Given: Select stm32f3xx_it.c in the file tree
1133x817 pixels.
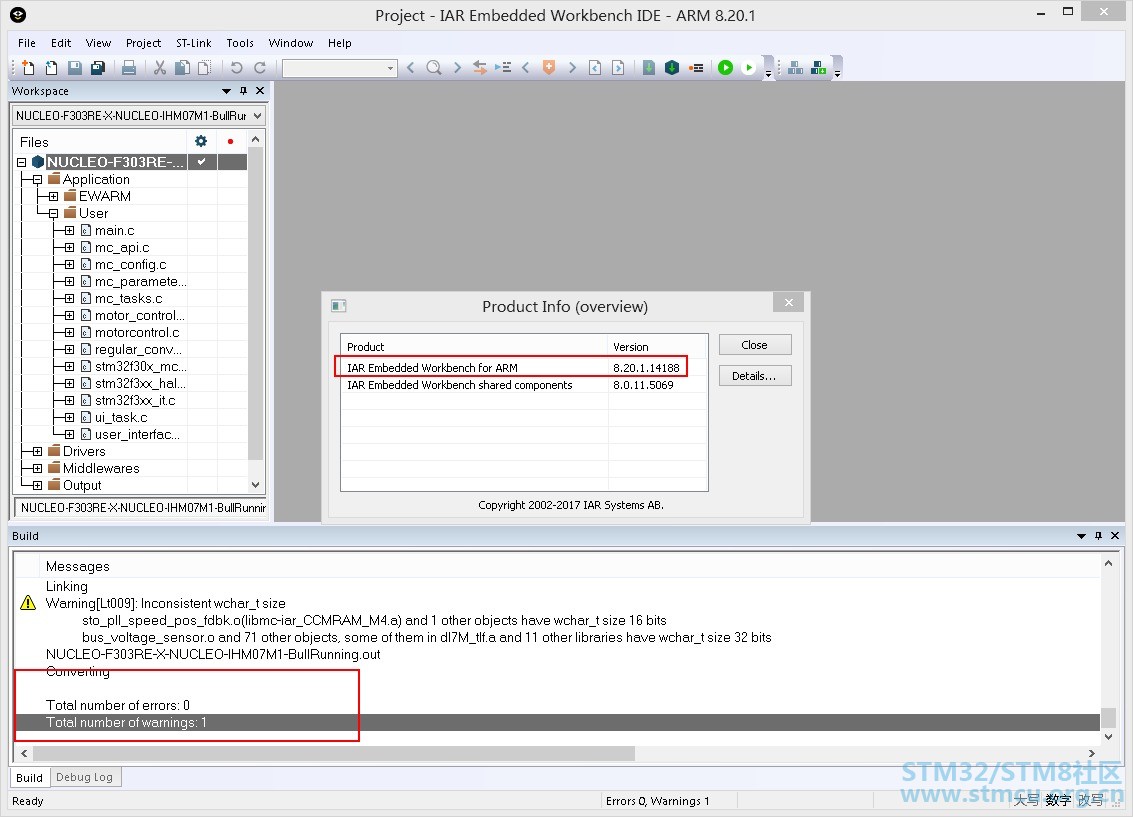Looking at the screenshot, I should coord(135,400).
